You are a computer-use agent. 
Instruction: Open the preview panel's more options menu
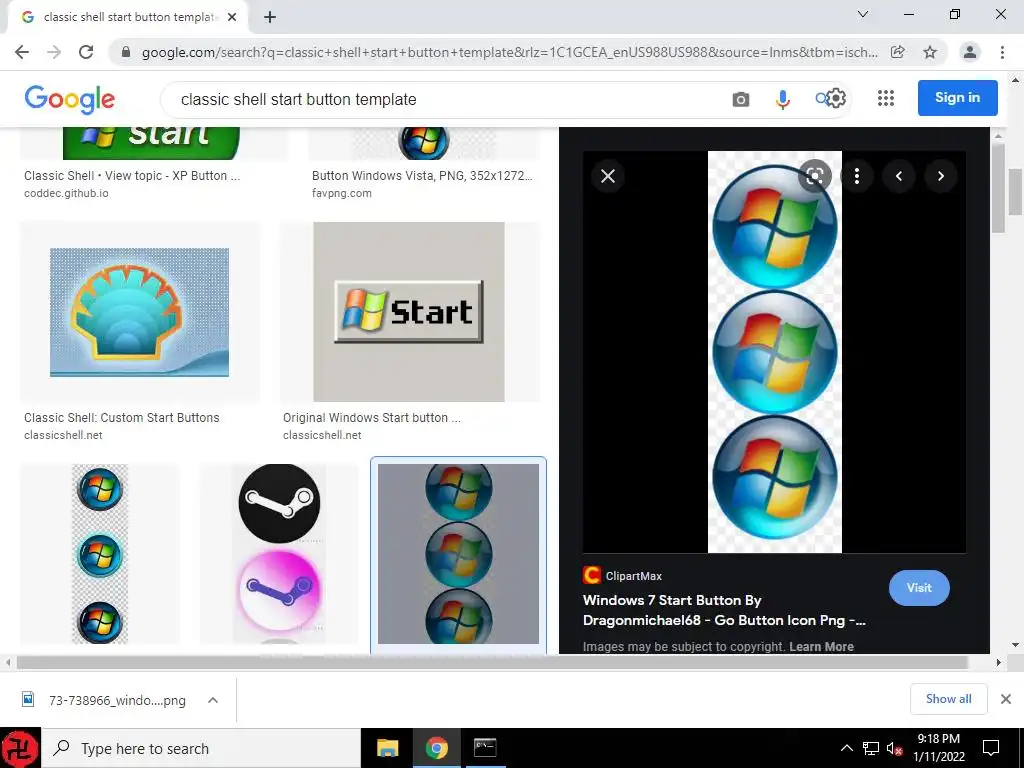pyautogui.click(x=857, y=176)
